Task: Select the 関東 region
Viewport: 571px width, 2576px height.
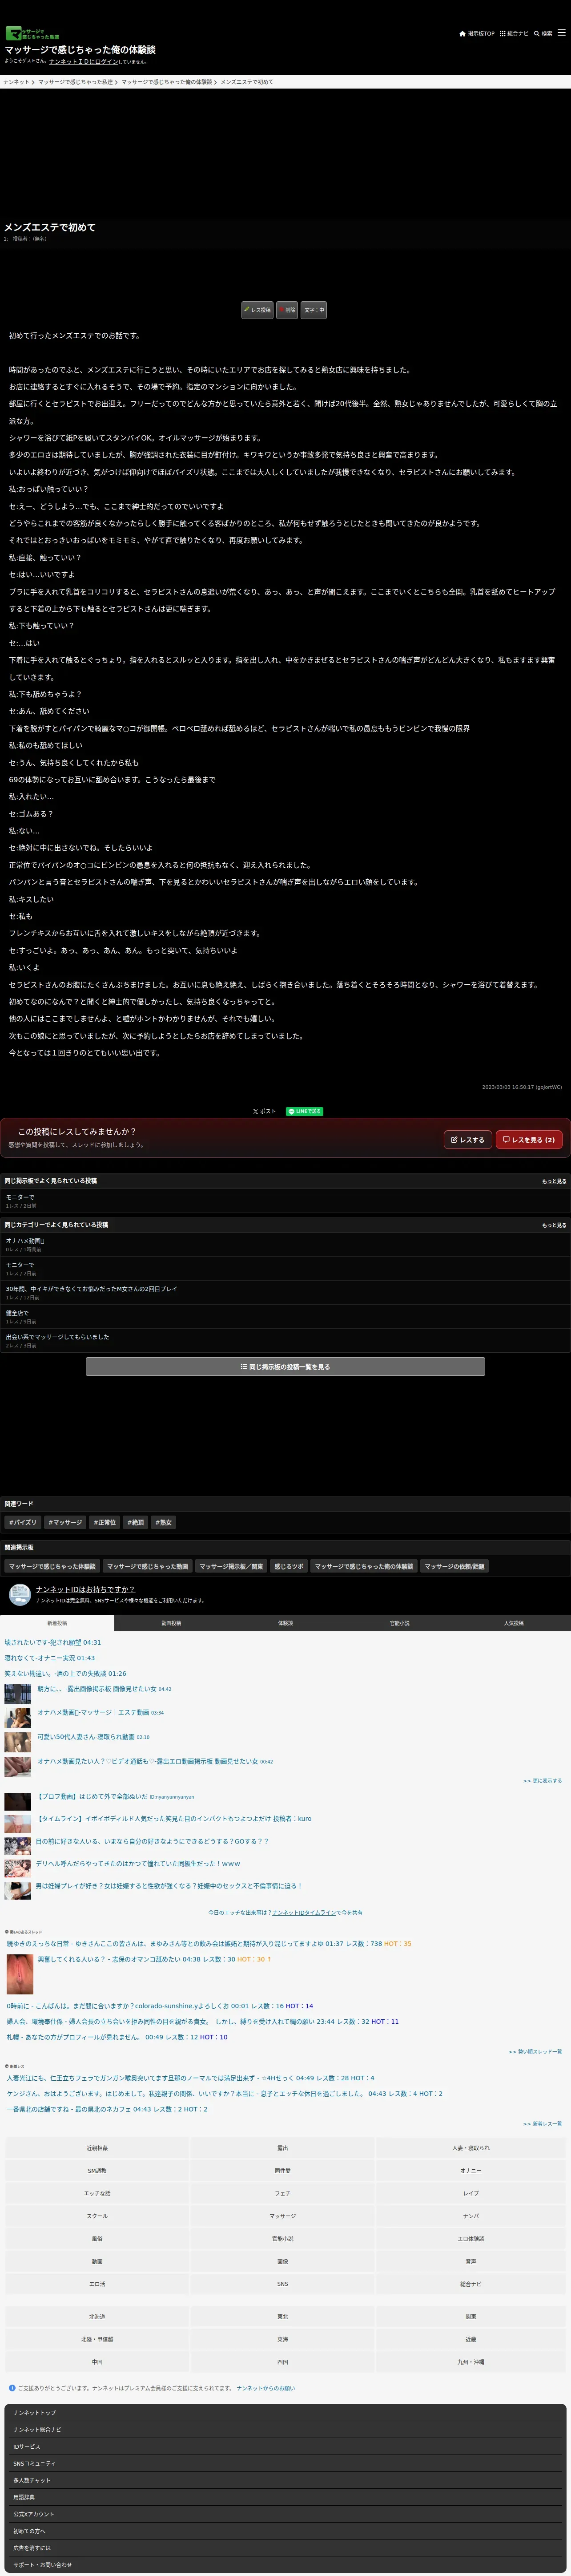Action: pos(471,2316)
